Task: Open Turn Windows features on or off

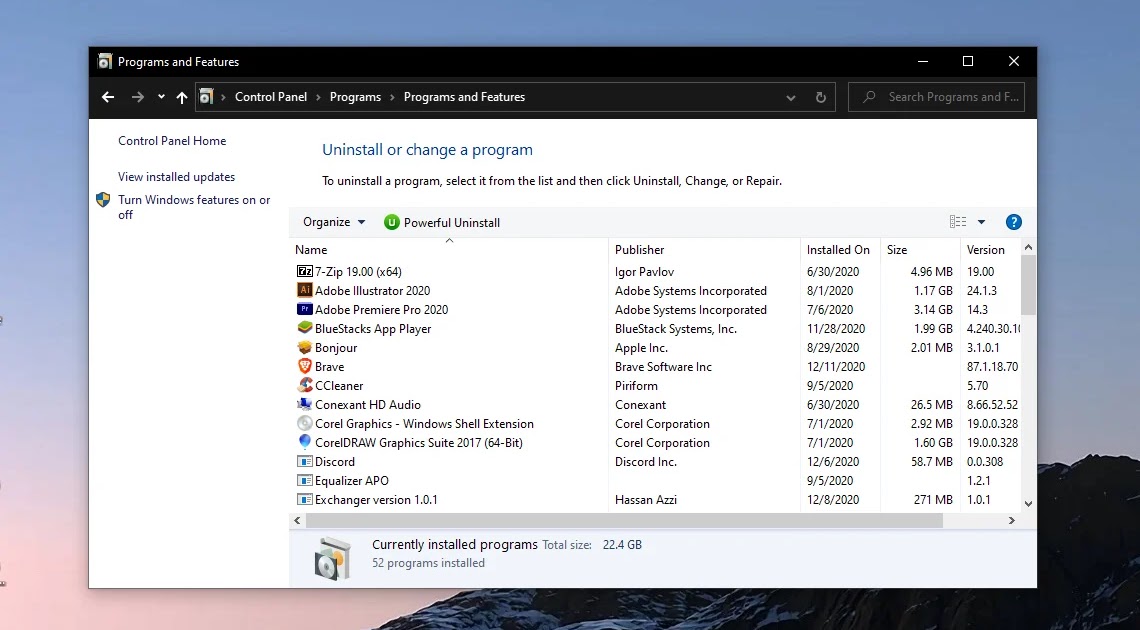Action: pos(194,207)
